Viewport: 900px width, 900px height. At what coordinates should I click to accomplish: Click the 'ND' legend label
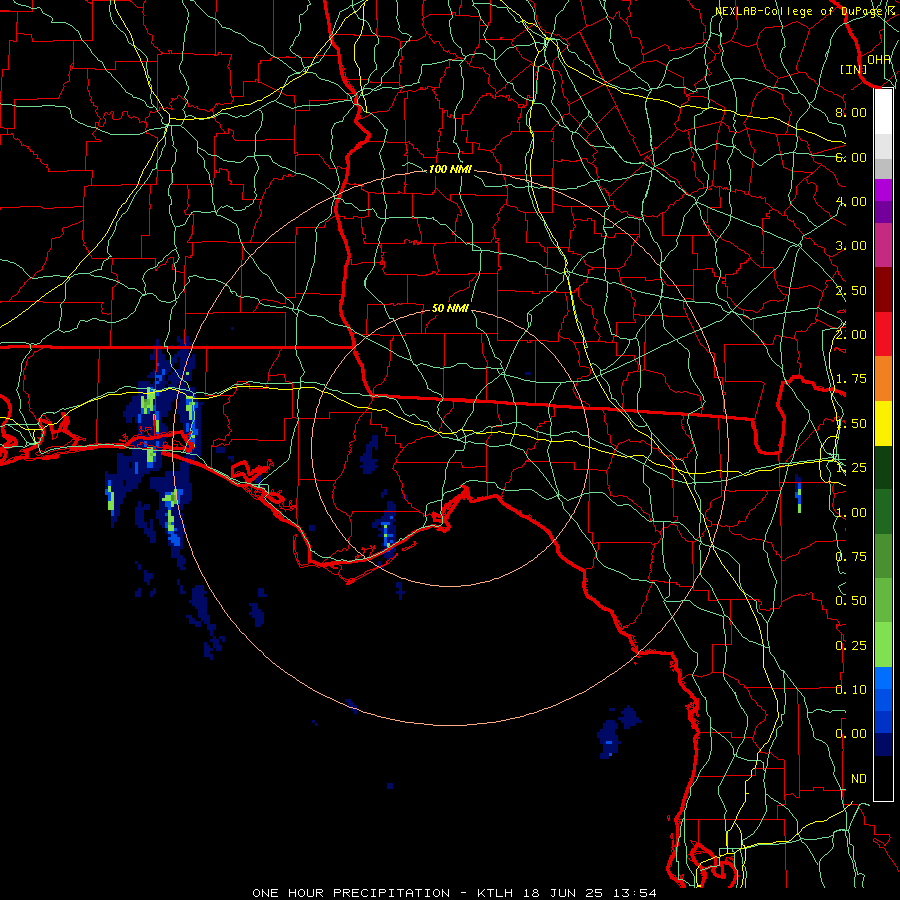pyautogui.click(x=859, y=779)
